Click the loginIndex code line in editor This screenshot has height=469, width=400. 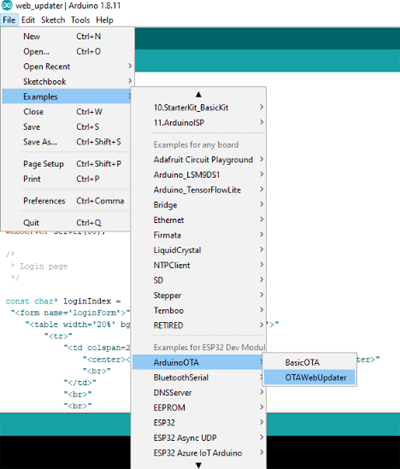[63, 301]
